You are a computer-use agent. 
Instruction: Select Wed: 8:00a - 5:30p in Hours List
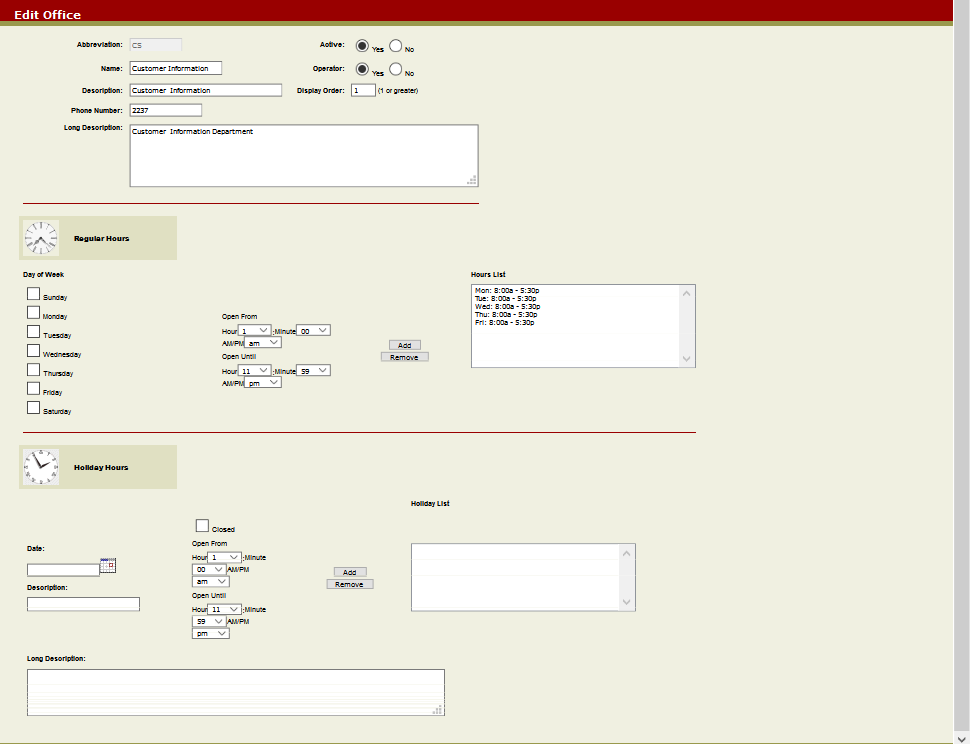click(x=507, y=306)
